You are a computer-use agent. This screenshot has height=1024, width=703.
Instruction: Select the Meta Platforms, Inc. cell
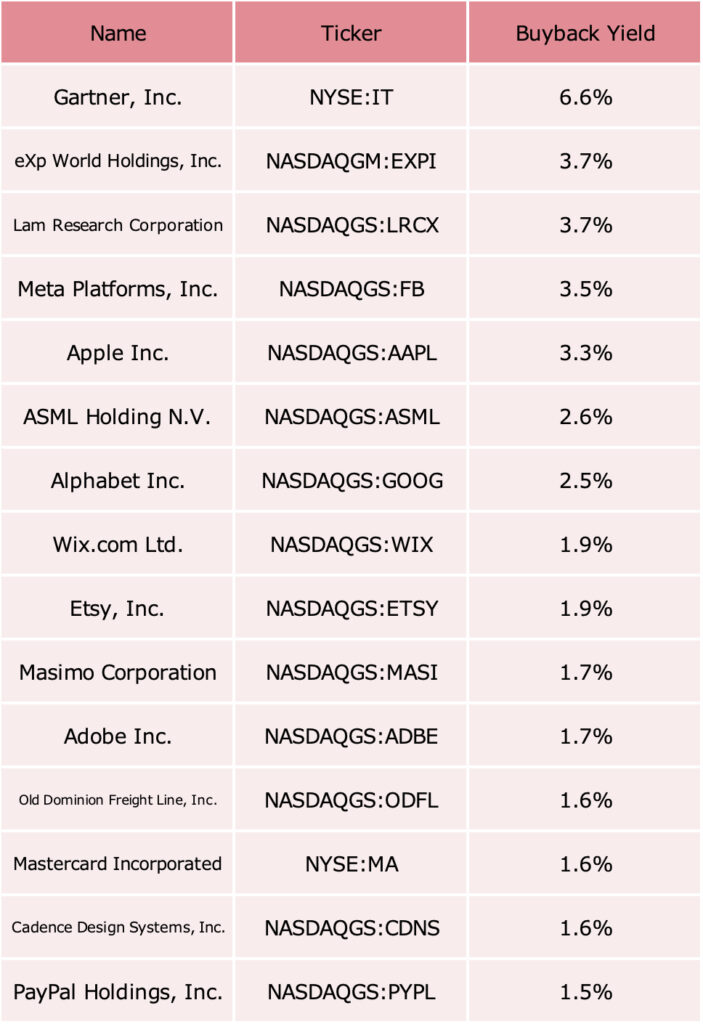tap(117, 289)
